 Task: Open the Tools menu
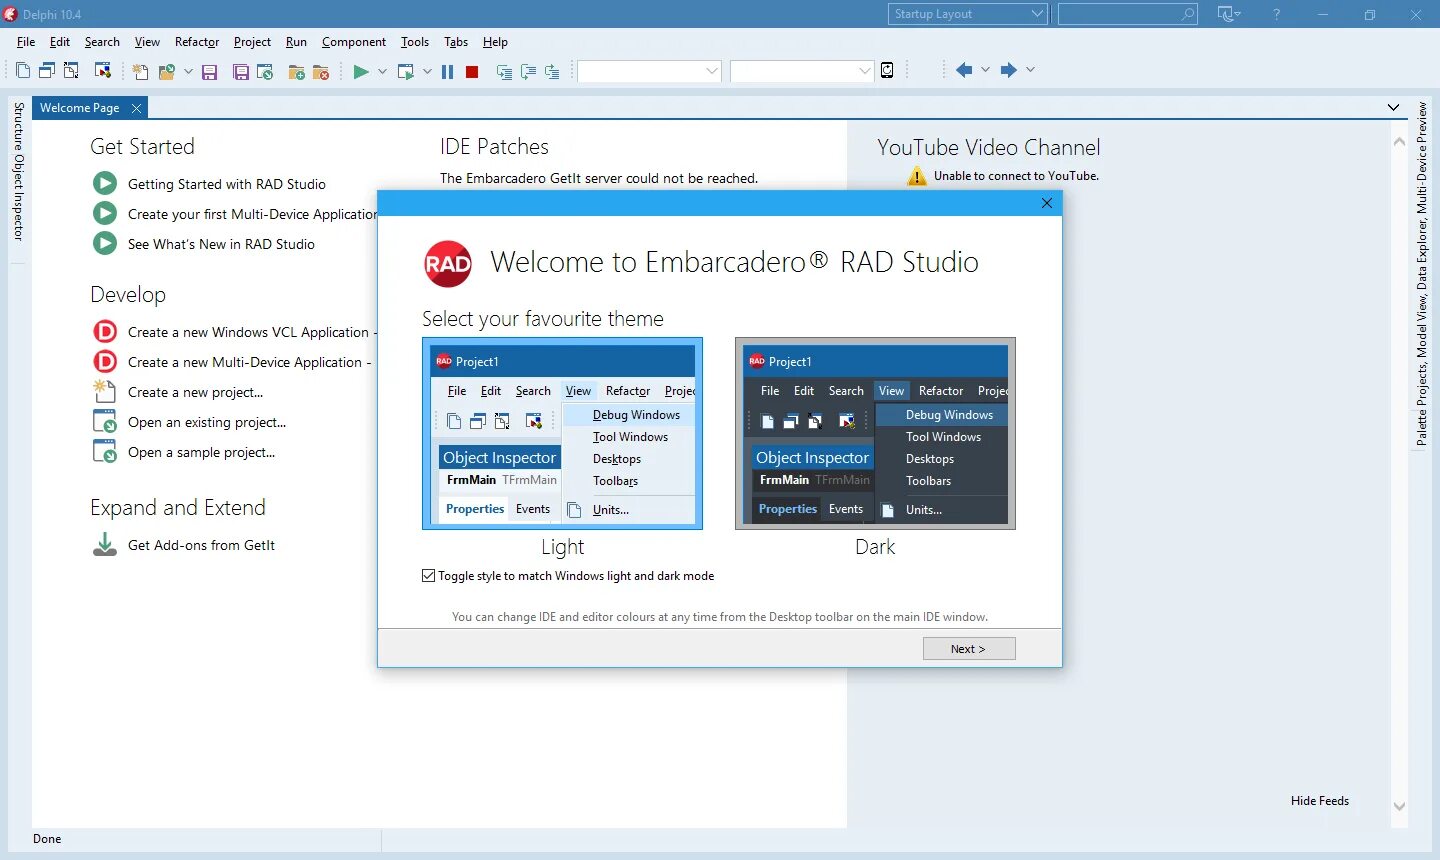pyautogui.click(x=415, y=42)
